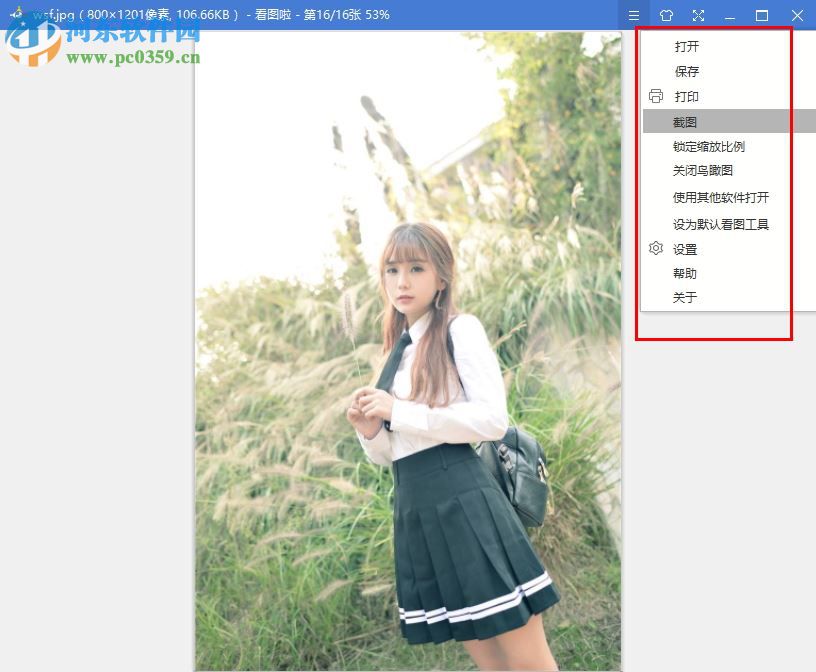Select the highlighted 截图 screenshot entry

point(686,121)
